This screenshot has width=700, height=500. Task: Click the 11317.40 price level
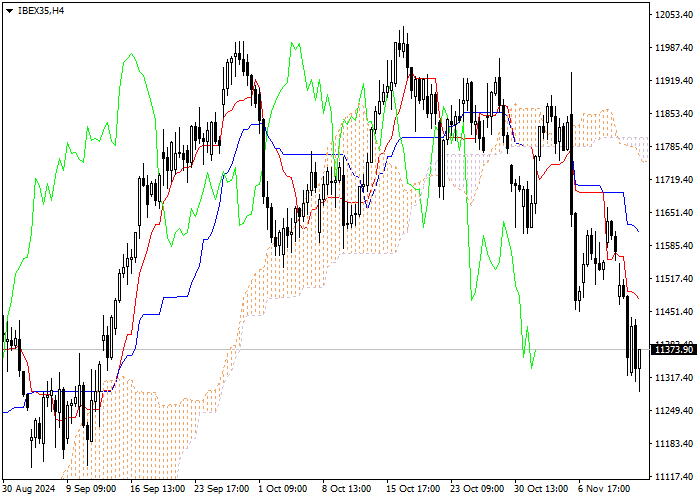tap(674, 378)
